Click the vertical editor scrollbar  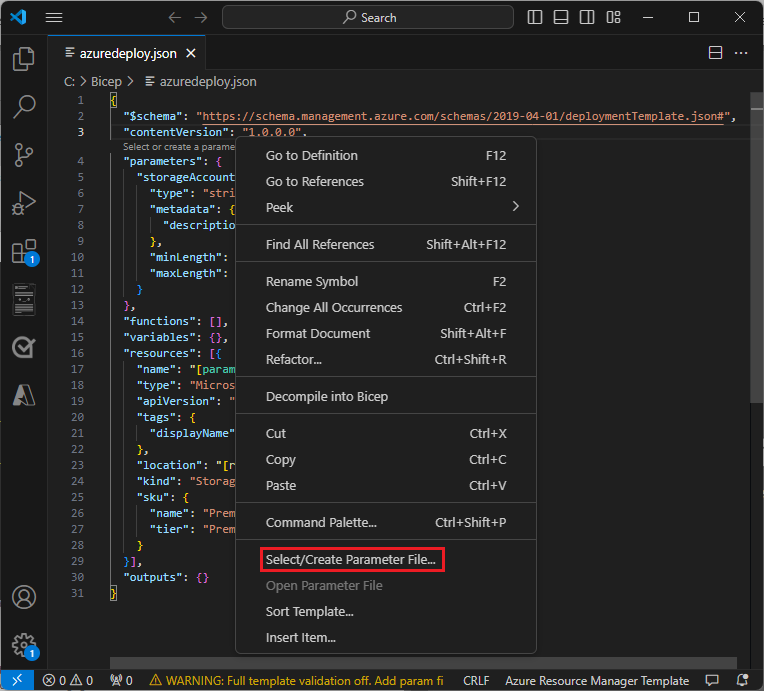756,249
